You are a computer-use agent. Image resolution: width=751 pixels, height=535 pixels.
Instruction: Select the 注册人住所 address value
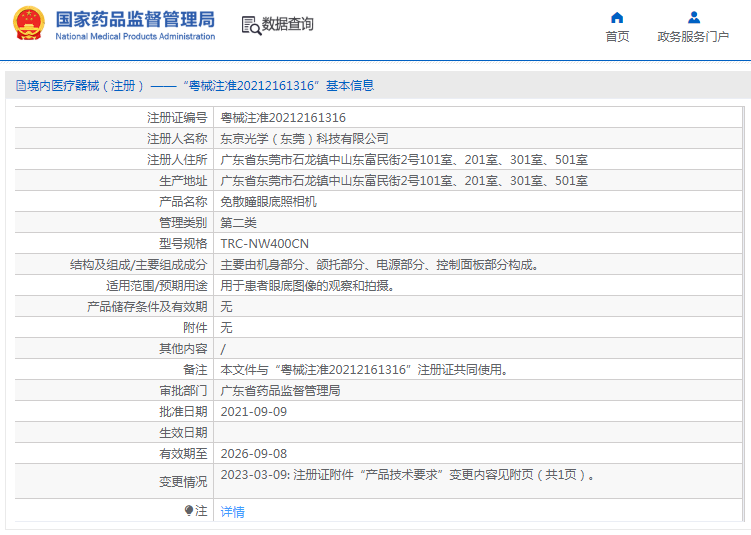point(404,159)
